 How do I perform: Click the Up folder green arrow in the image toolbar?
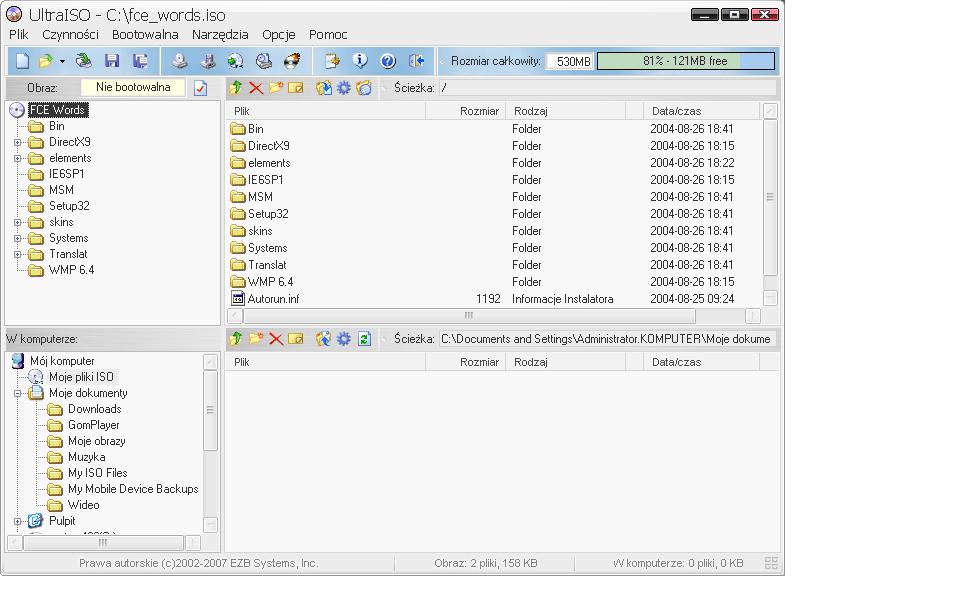point(236,88)
